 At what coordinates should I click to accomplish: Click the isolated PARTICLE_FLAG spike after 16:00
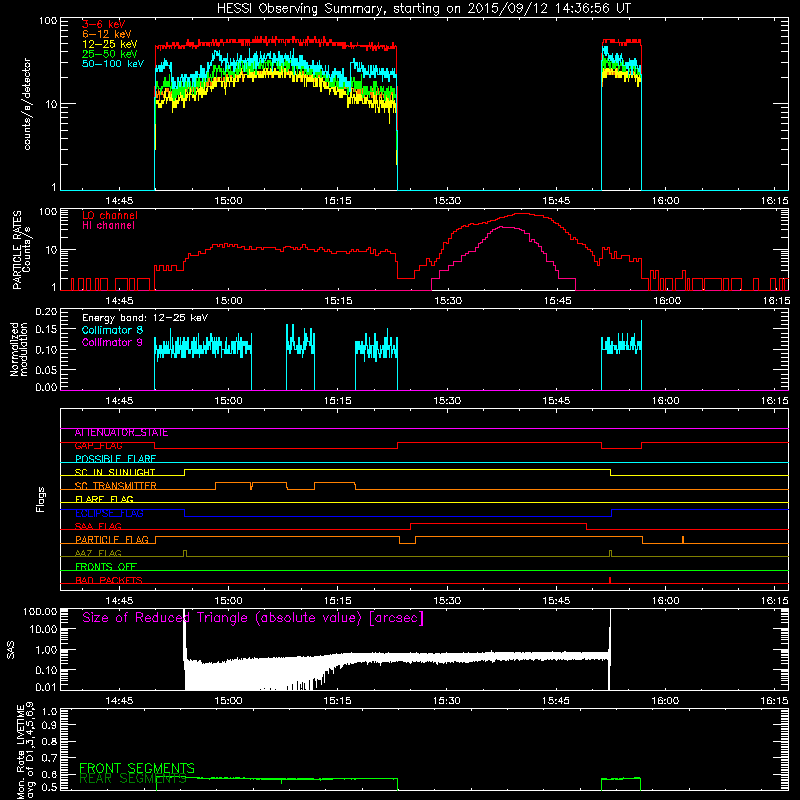[x=683, y=539]
